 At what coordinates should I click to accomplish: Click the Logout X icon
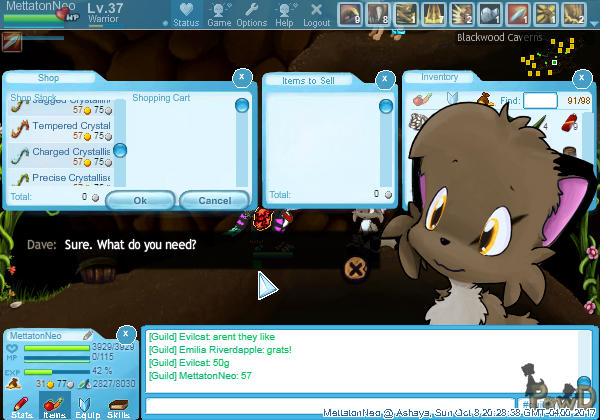316,13
